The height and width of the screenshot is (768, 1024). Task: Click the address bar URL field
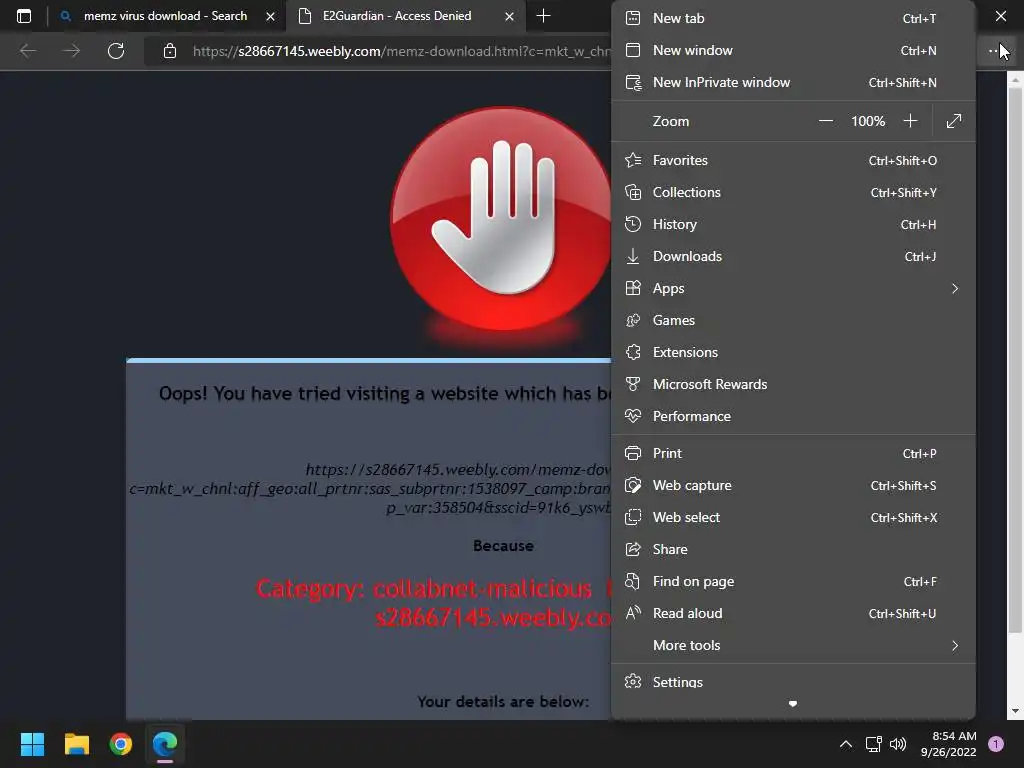(400, 51)
